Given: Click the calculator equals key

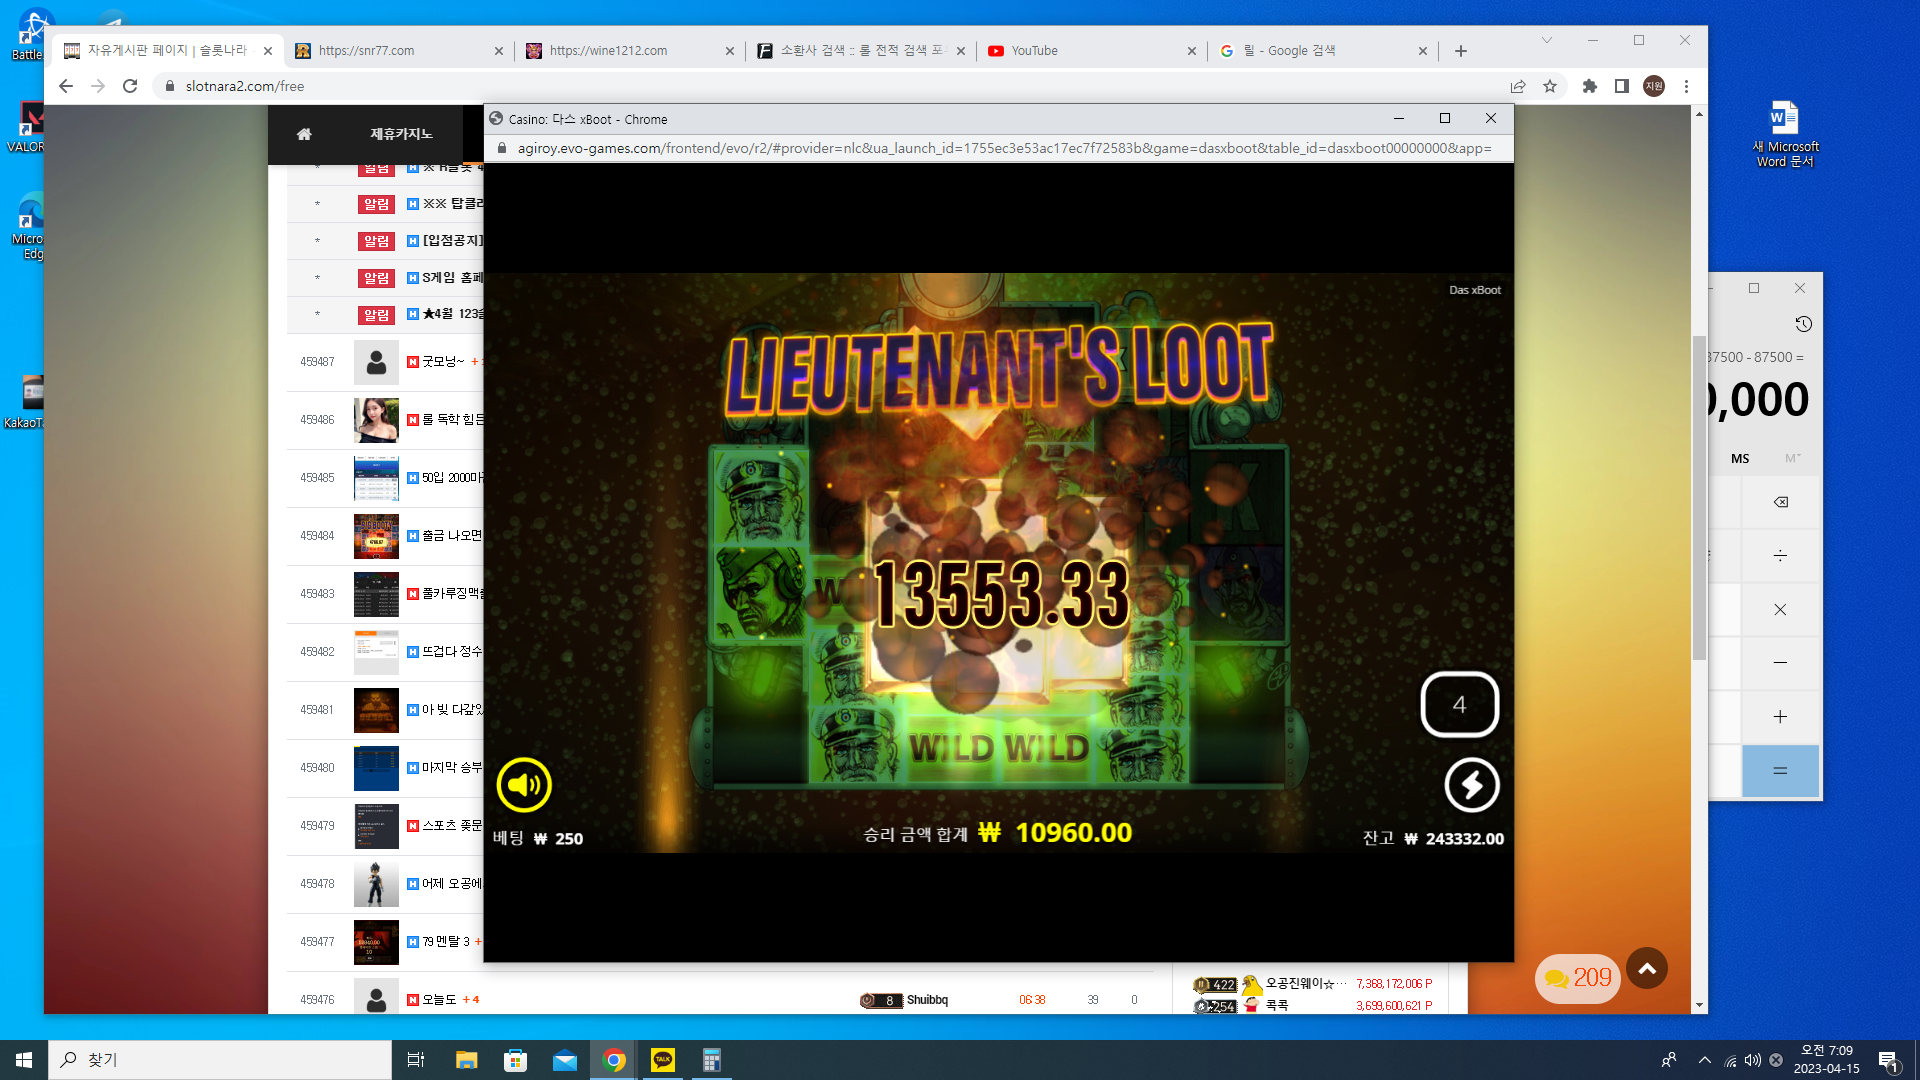Looking at the screenshot, I should click(1780, 771).
